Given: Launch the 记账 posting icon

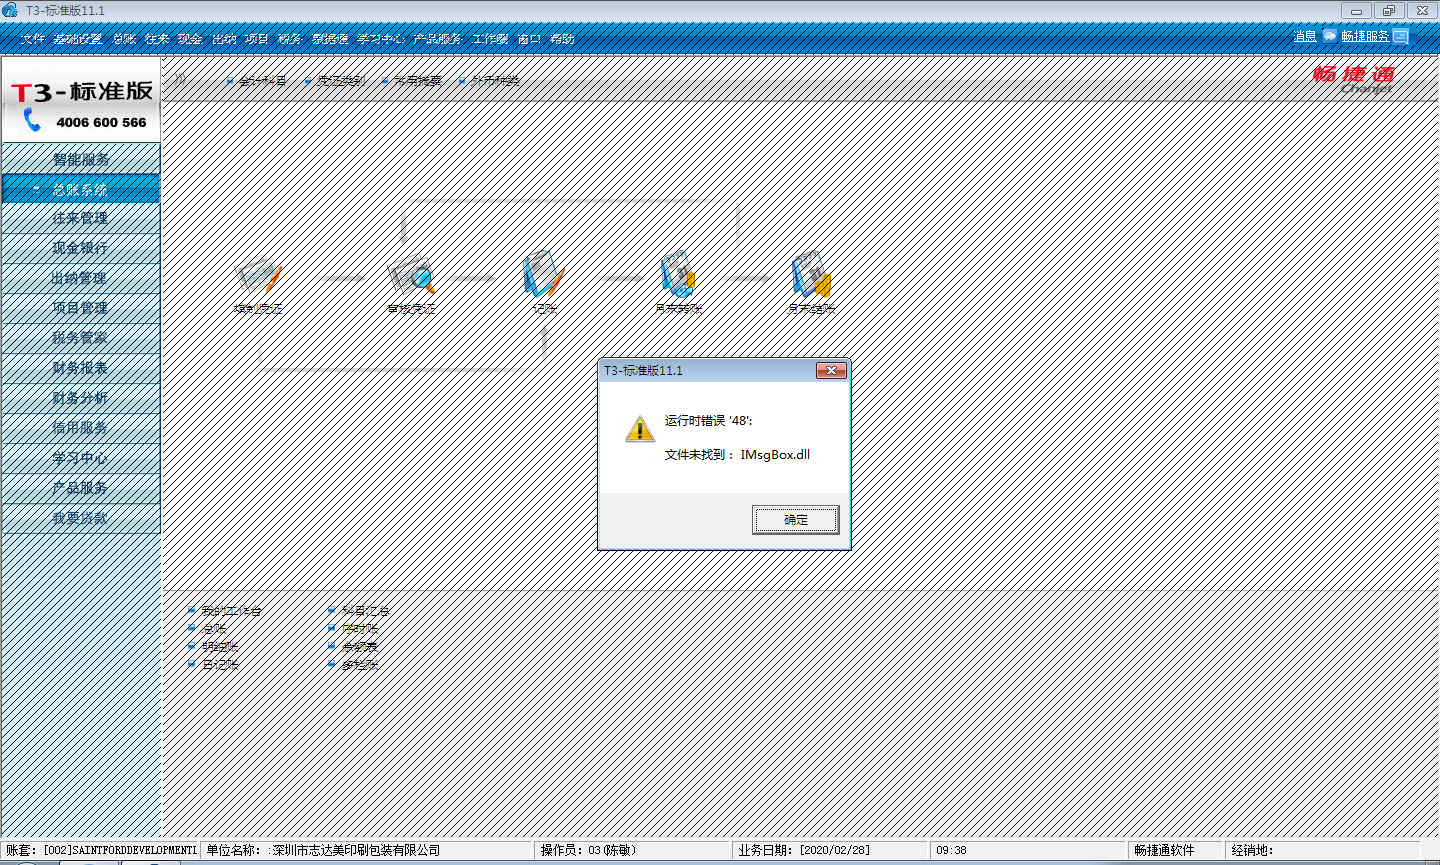Looking at the screenshot, I should pyautogui.click(x=544, y=275).
